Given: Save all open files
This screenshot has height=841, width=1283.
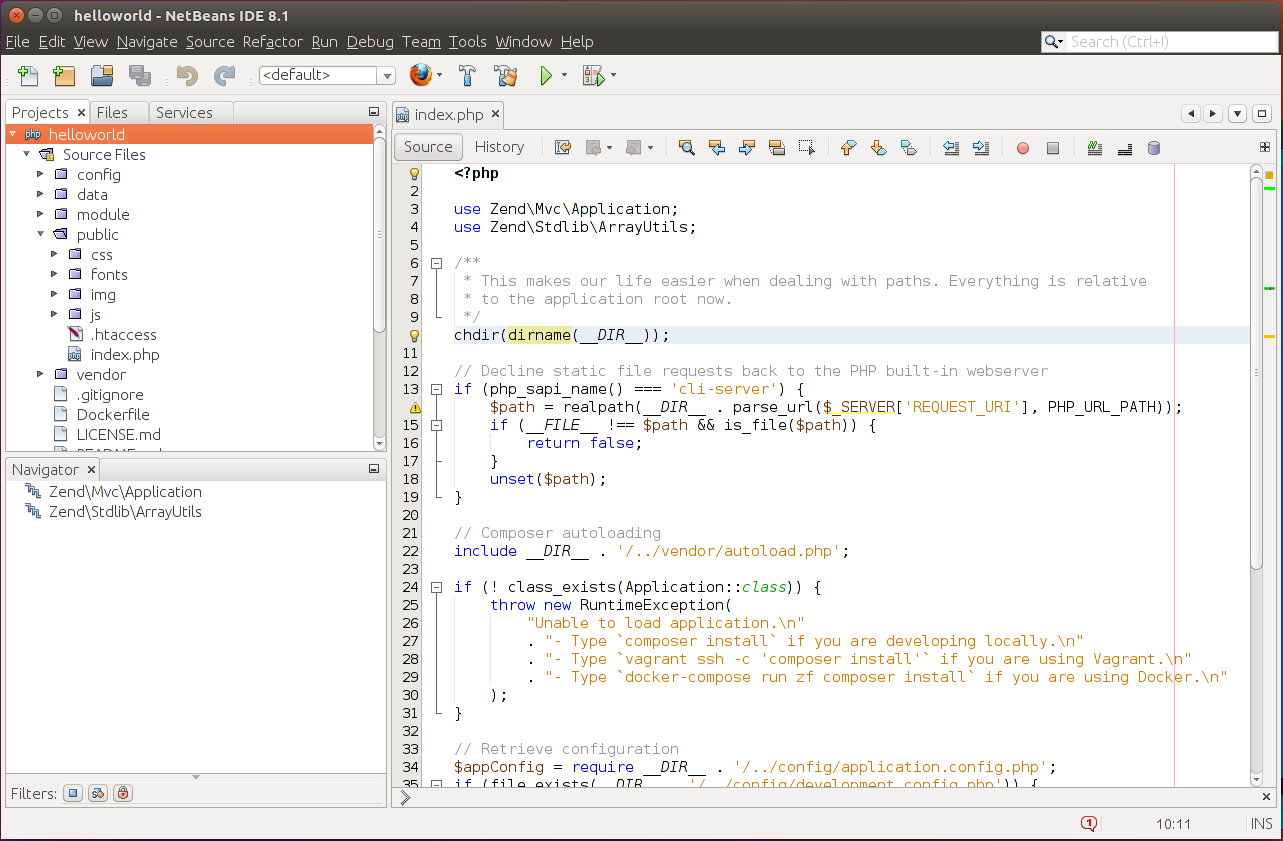Looking at the screenshot, I should click(x=140, y=75).
